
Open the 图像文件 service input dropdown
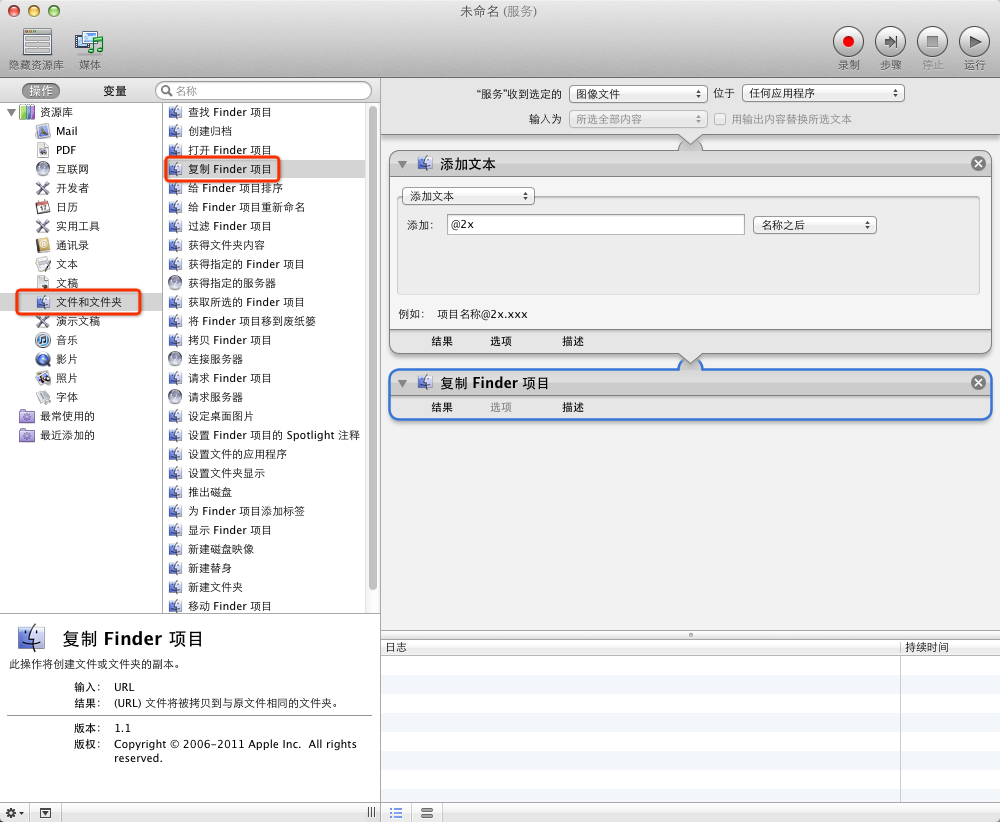pos(638,94)
